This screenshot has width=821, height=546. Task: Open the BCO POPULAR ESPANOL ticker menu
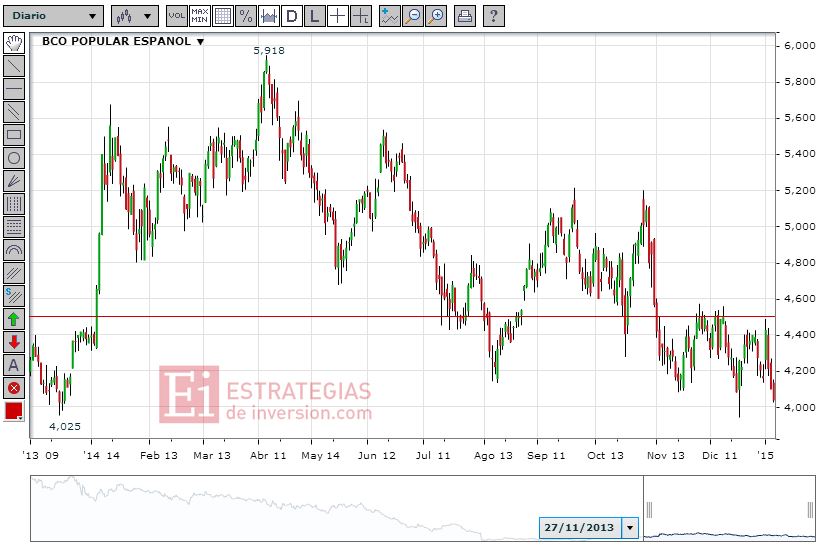point(123,41)
